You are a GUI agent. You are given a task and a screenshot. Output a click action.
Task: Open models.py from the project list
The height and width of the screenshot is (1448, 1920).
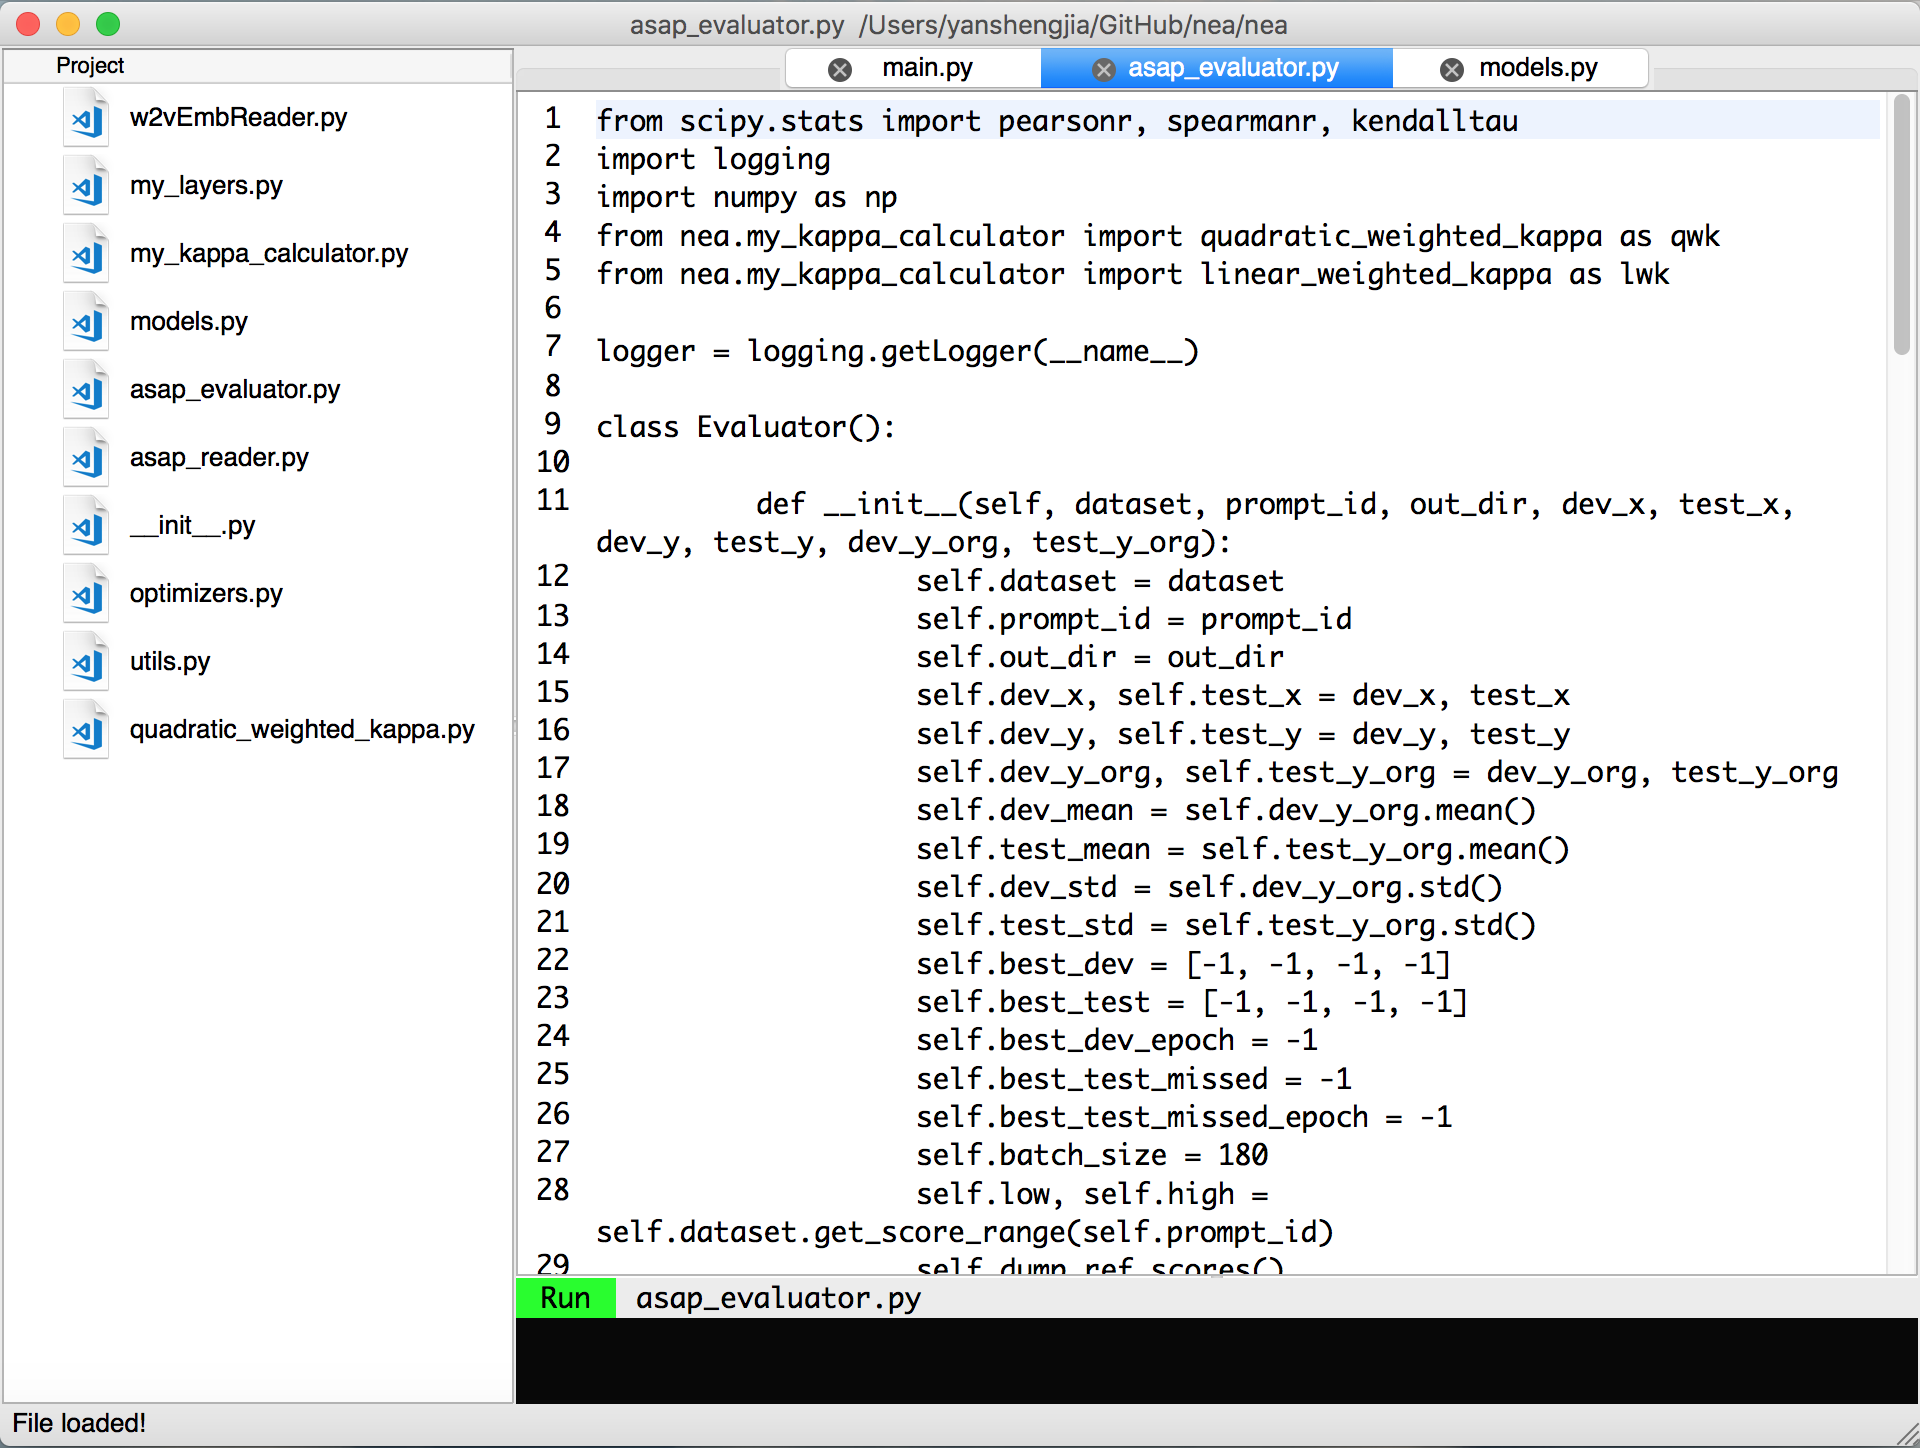(189, 322)
